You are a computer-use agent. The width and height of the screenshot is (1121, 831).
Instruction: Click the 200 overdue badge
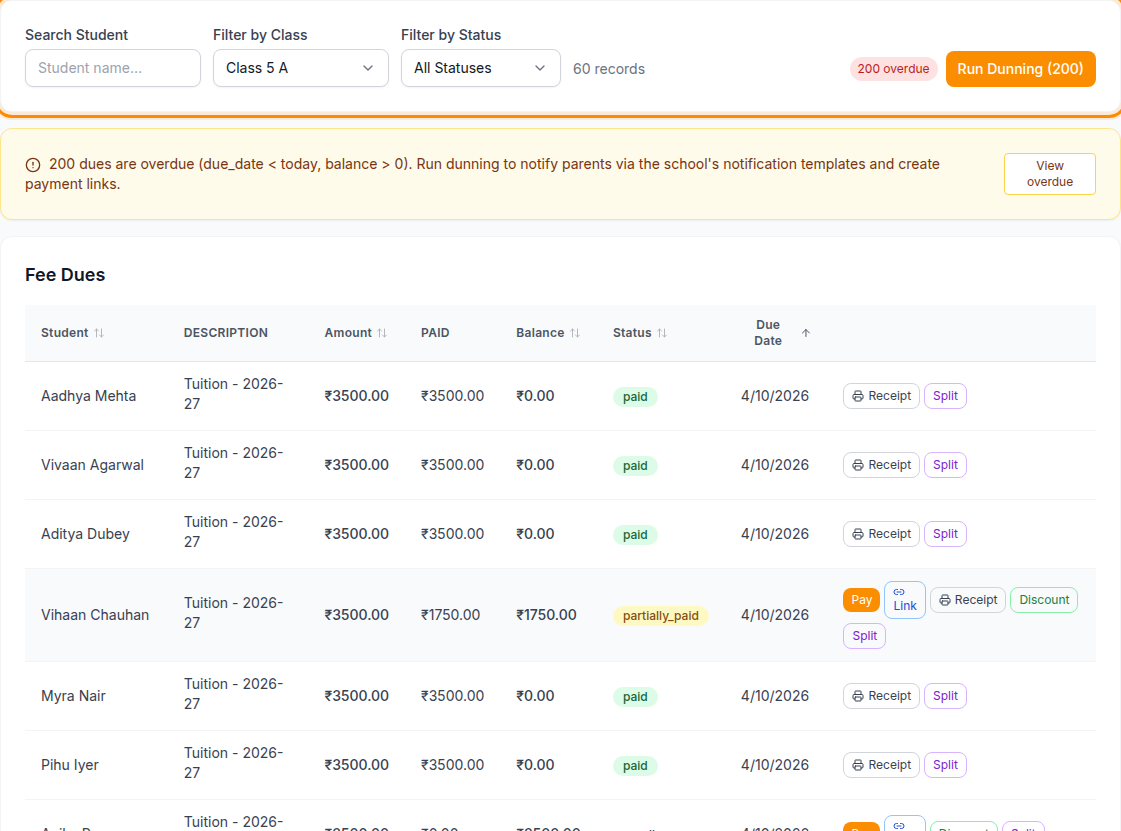893,69
